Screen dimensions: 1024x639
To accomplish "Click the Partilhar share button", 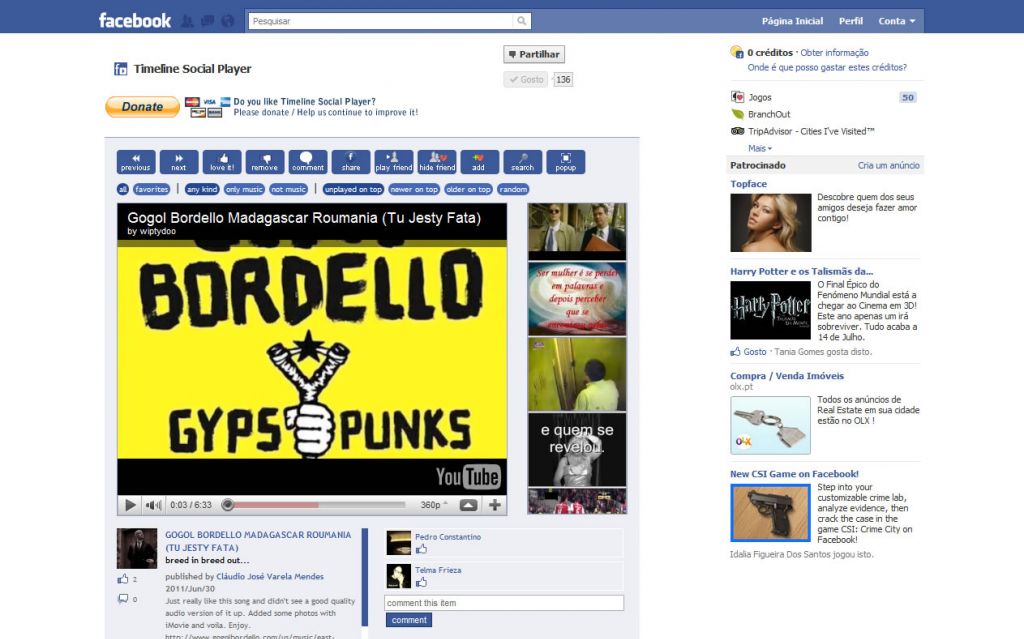I will (534, 54).
